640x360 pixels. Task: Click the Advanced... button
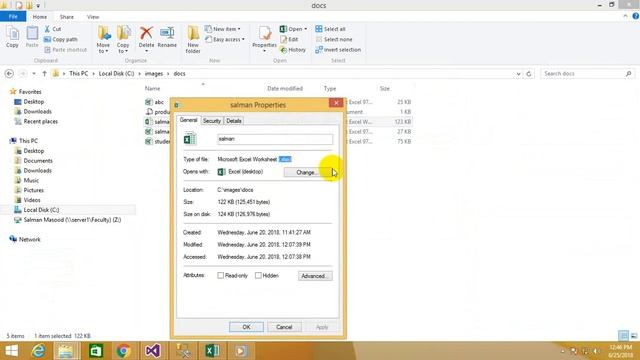pyautogui.click(x=315, y=276)
